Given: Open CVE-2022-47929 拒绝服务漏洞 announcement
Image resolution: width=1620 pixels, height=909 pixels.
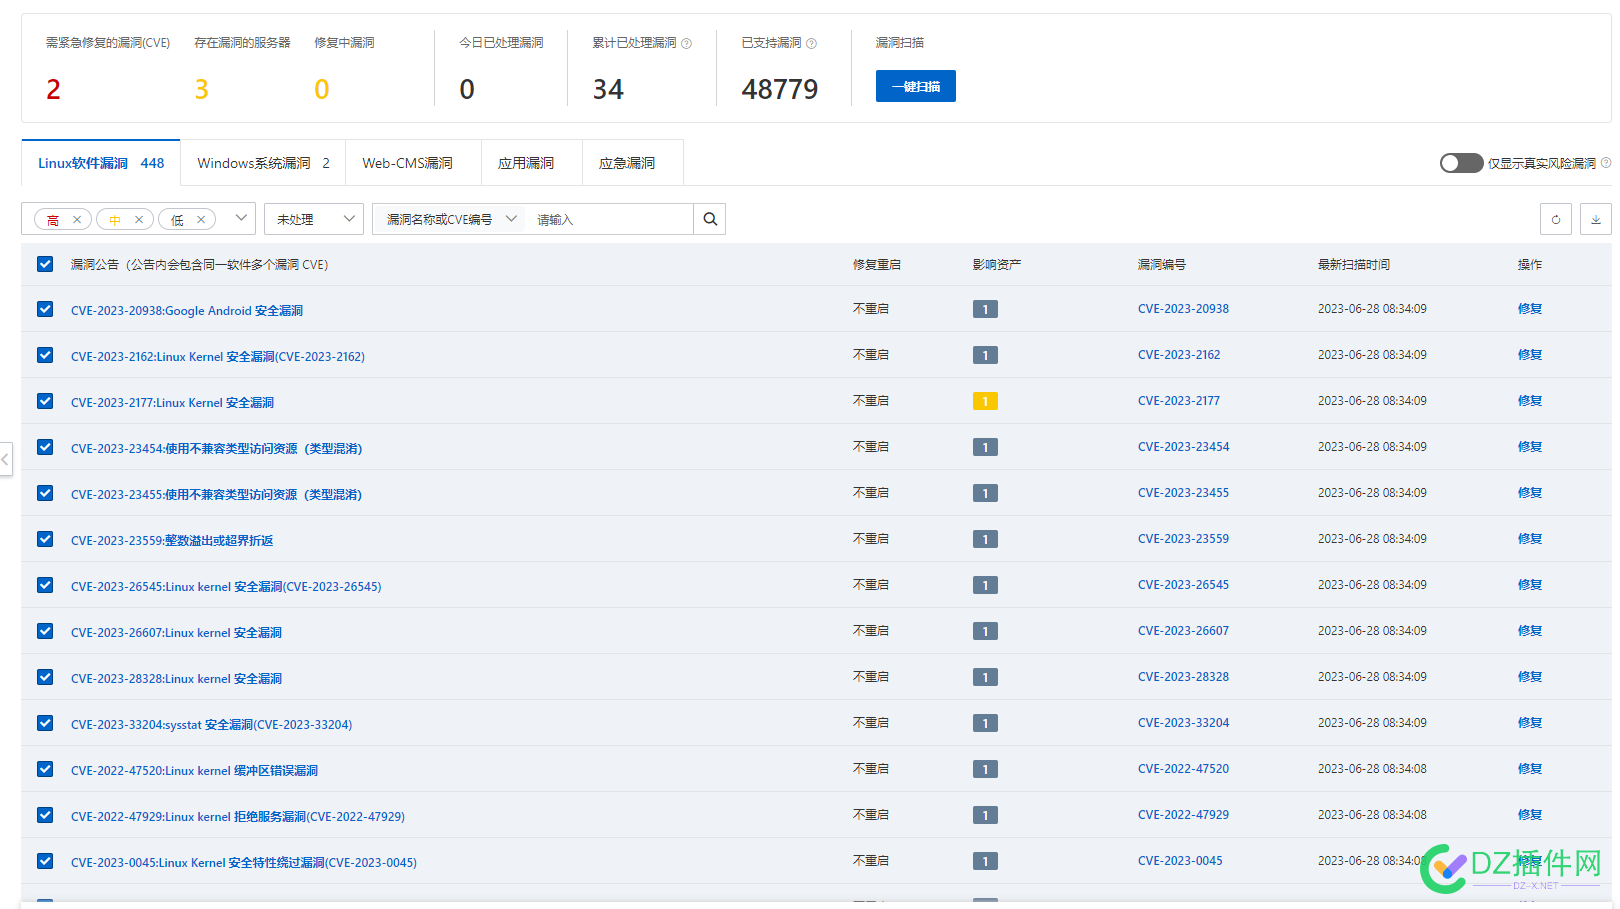Looking at the screenshot, I should pyautogui.click(x=238, y=817).
